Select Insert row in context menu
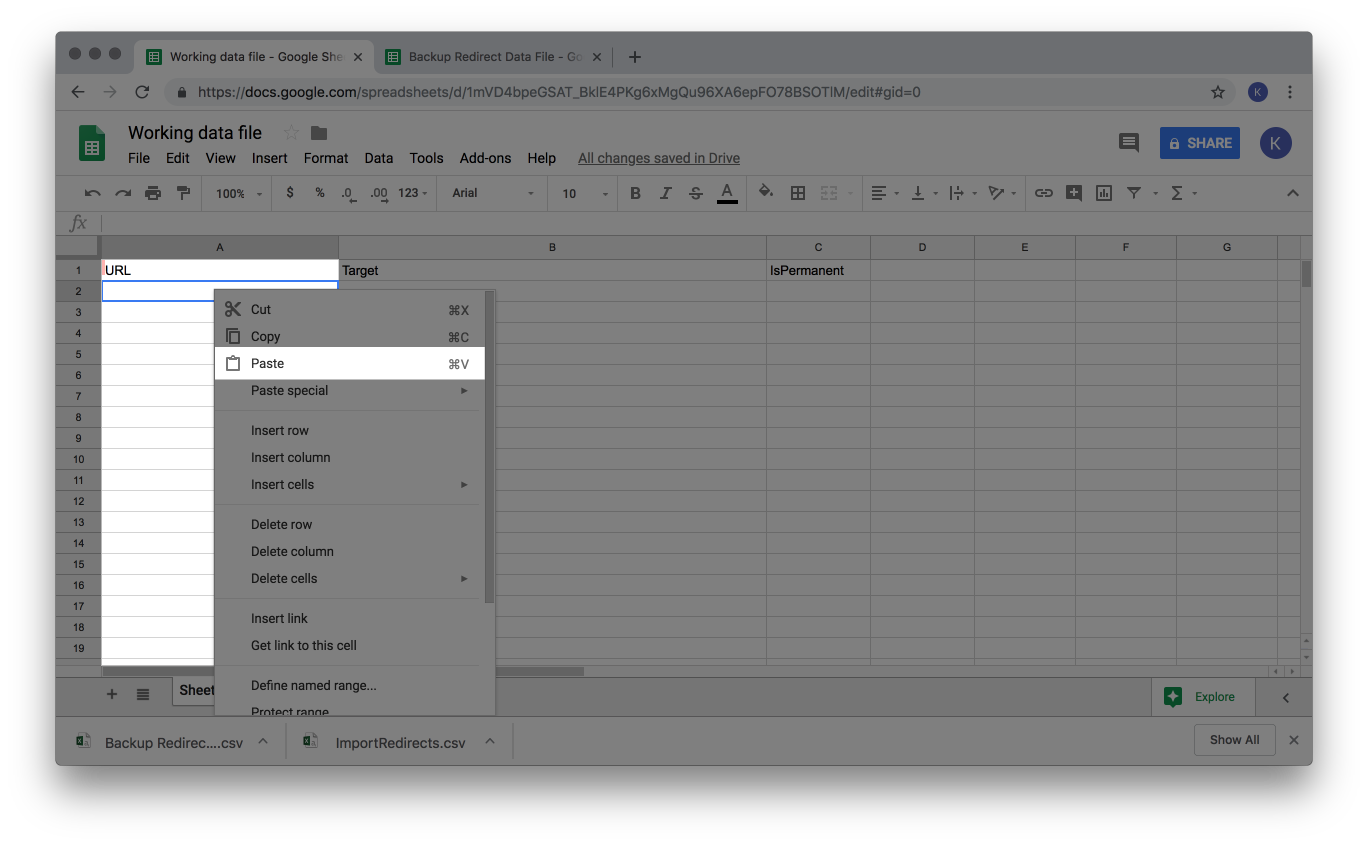 tap(349, 431)
